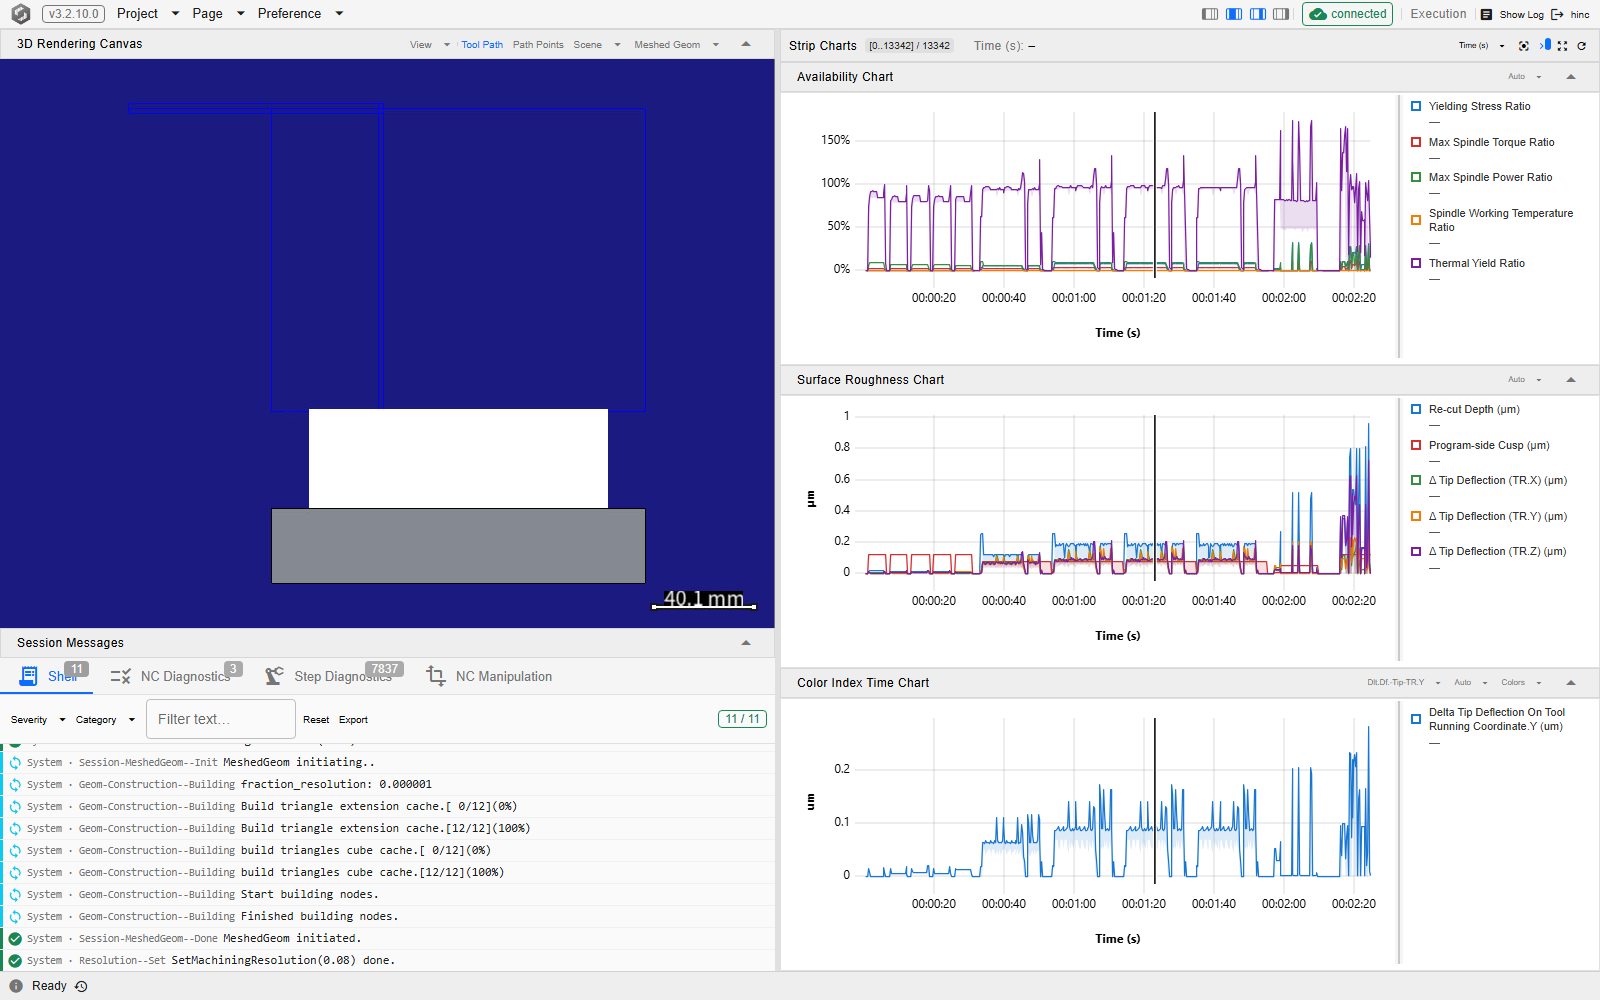Toggle Program-side Cusp series visibility

click(x=1416, y=445)
